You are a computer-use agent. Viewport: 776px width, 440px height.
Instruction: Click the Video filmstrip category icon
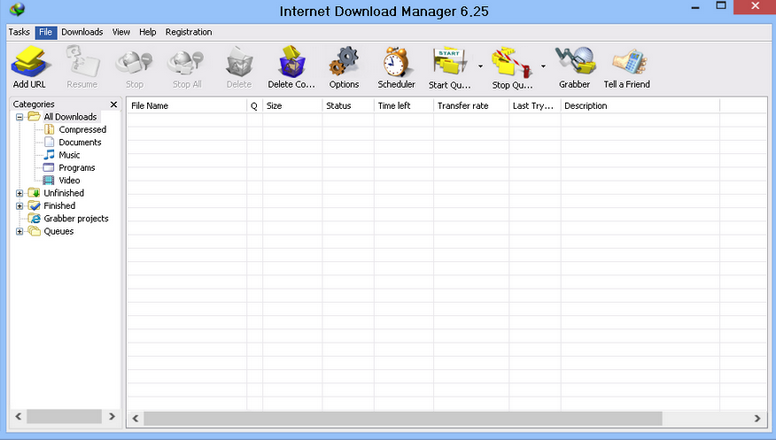point(48,181)
